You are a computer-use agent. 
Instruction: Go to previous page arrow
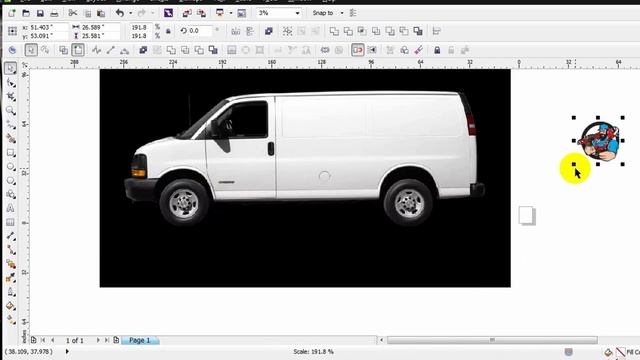53,340
